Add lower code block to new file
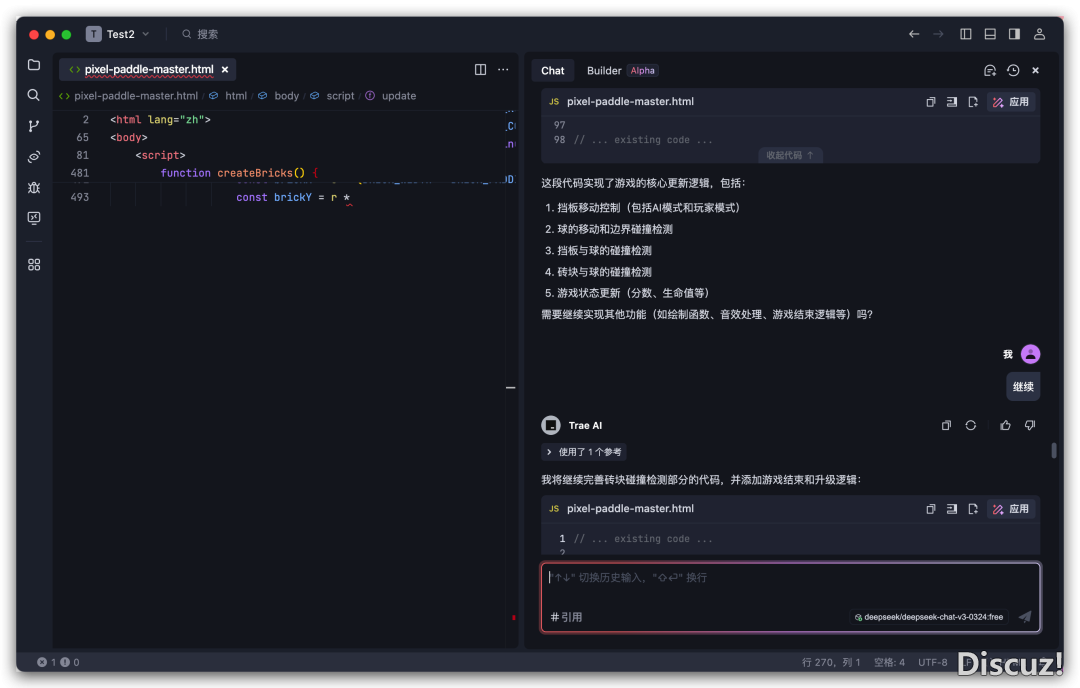The image size is (1080, 688). [973, 509]
